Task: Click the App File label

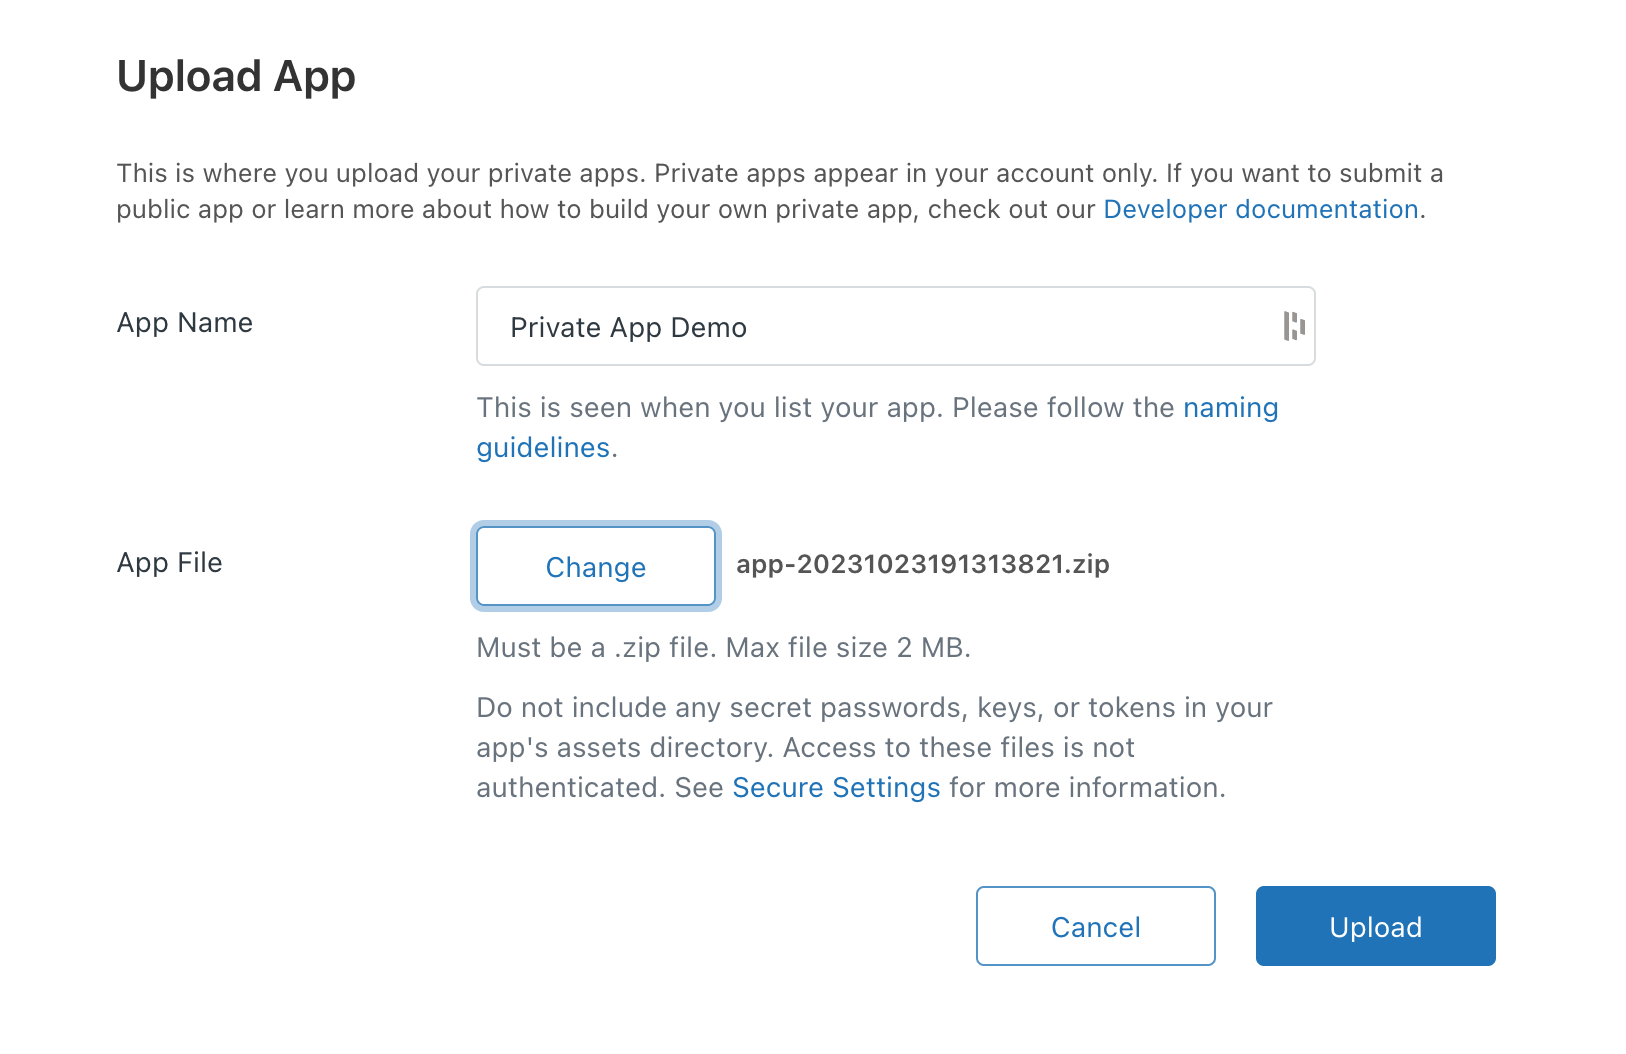Action: tap(169, 563)
